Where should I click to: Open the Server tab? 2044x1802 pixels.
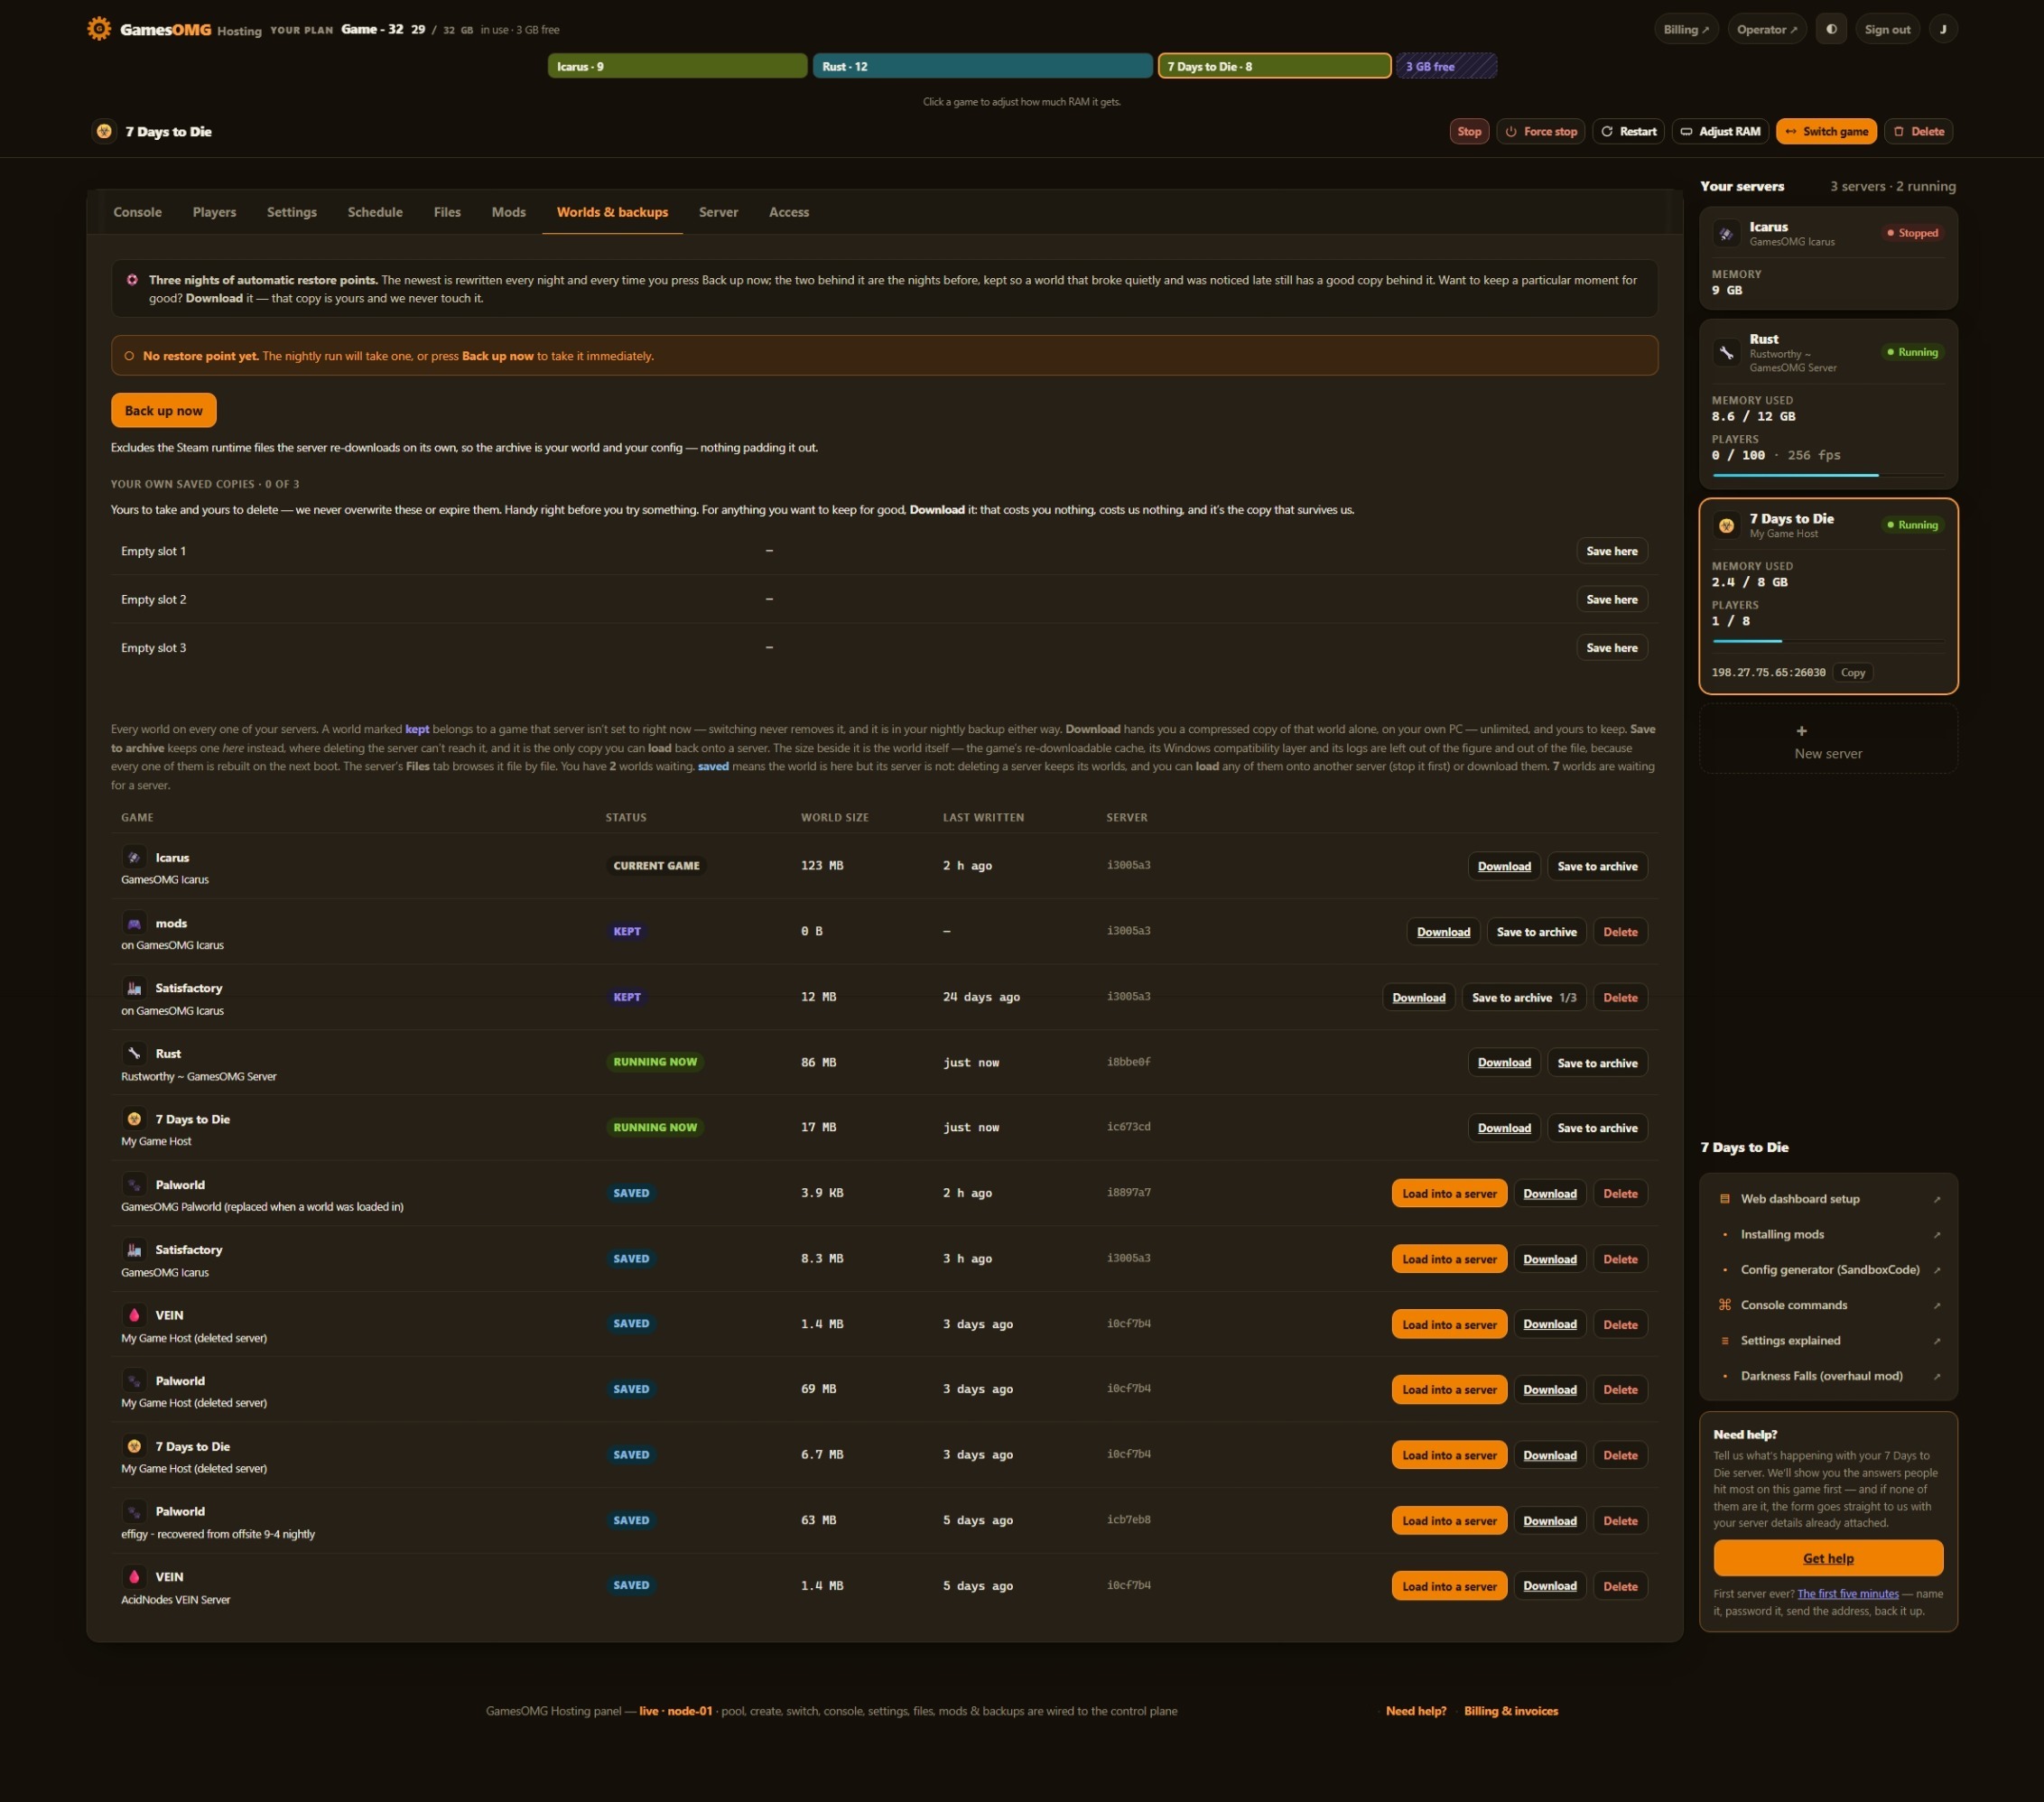718,212
